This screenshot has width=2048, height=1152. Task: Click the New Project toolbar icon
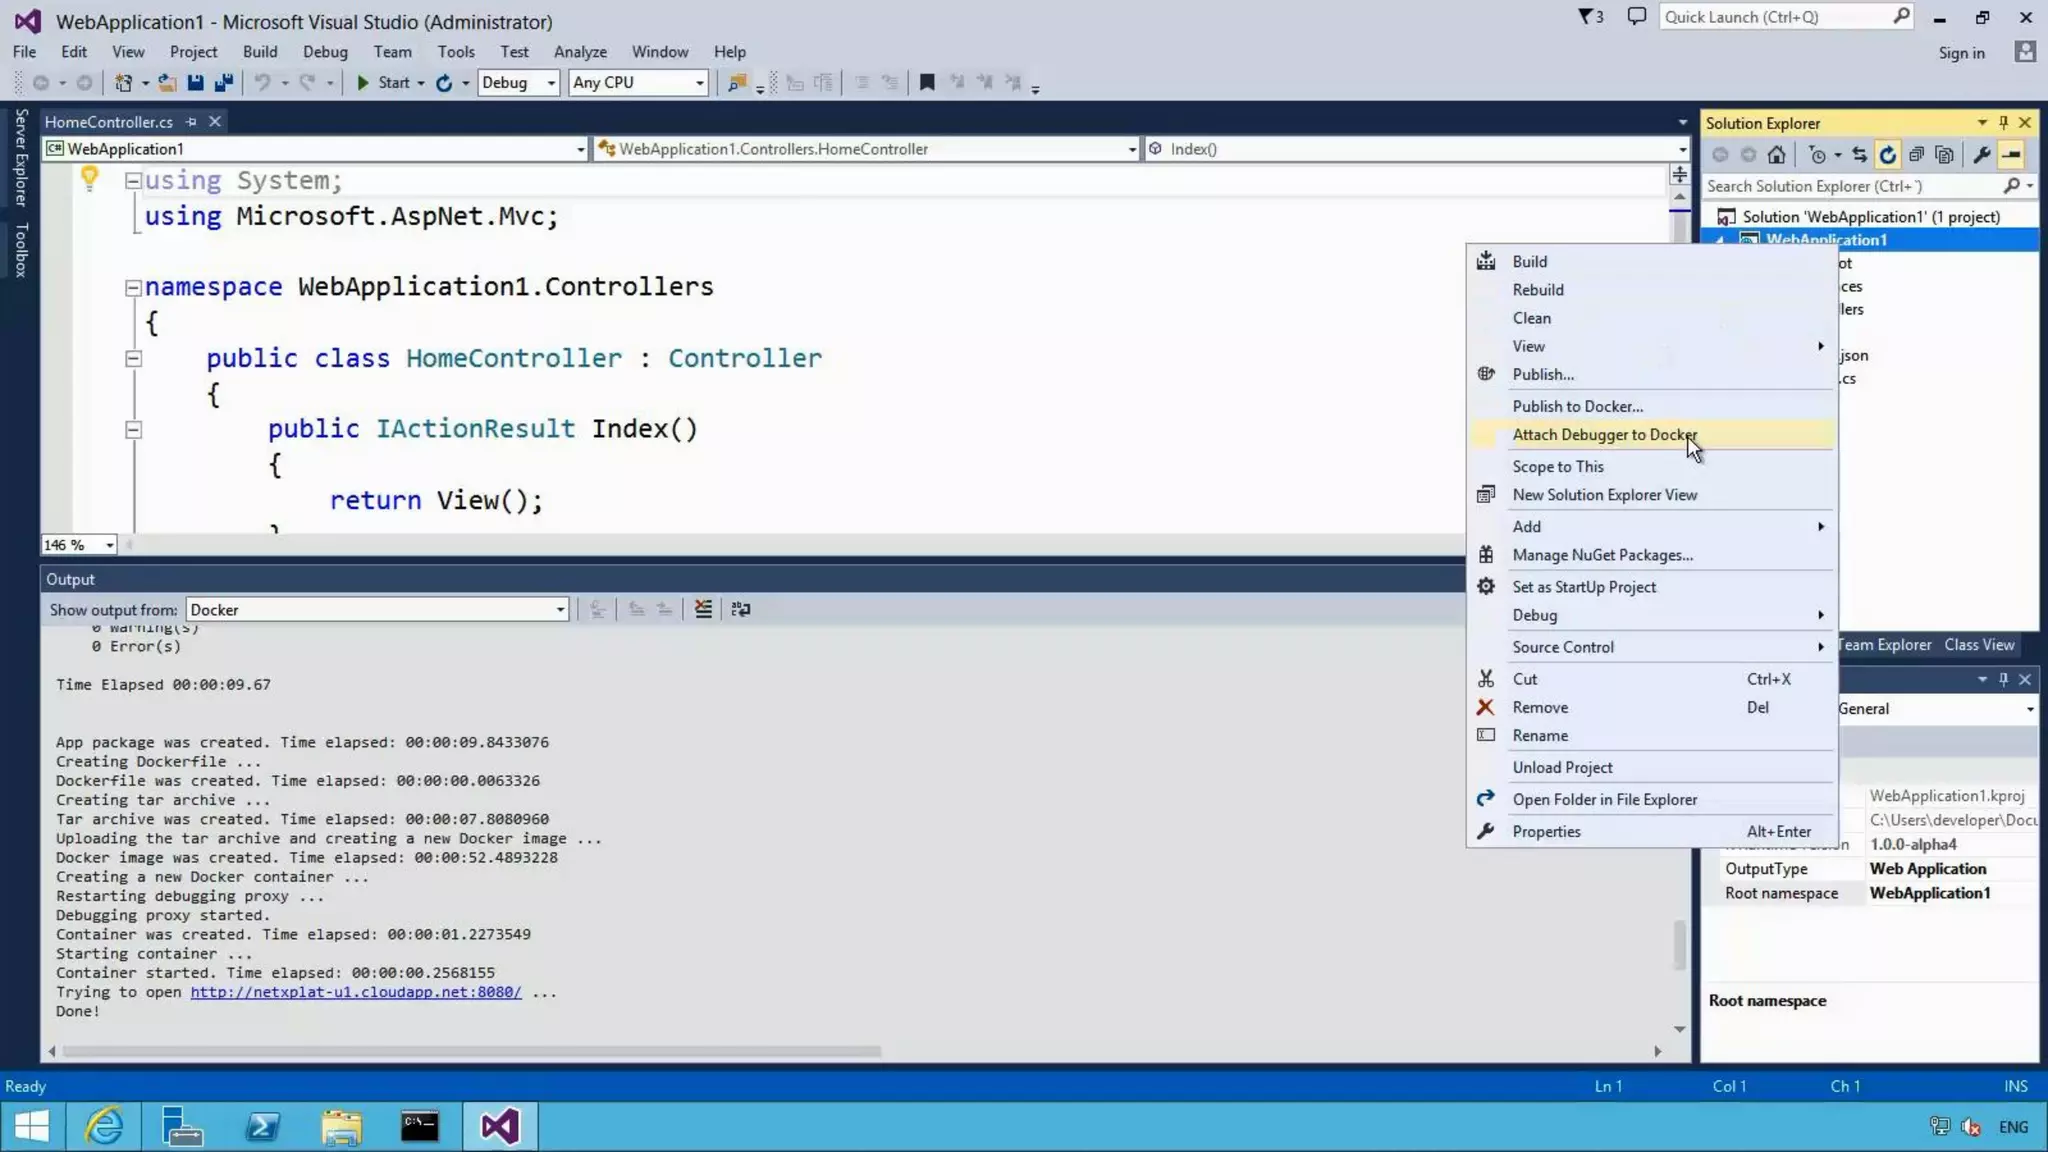123,83
